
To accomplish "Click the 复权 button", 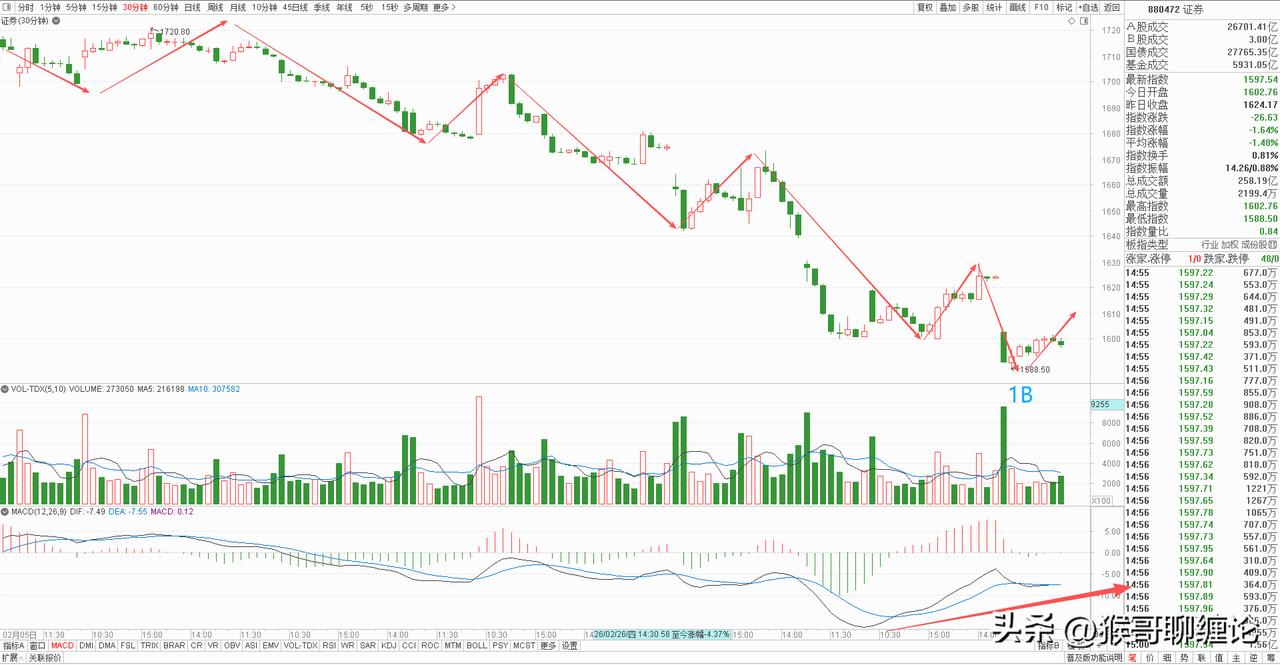I will coord(924,7).
